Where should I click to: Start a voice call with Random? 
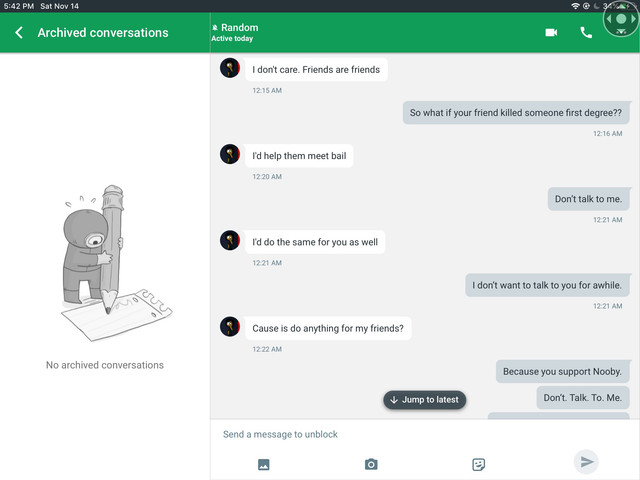coord(586,33)
